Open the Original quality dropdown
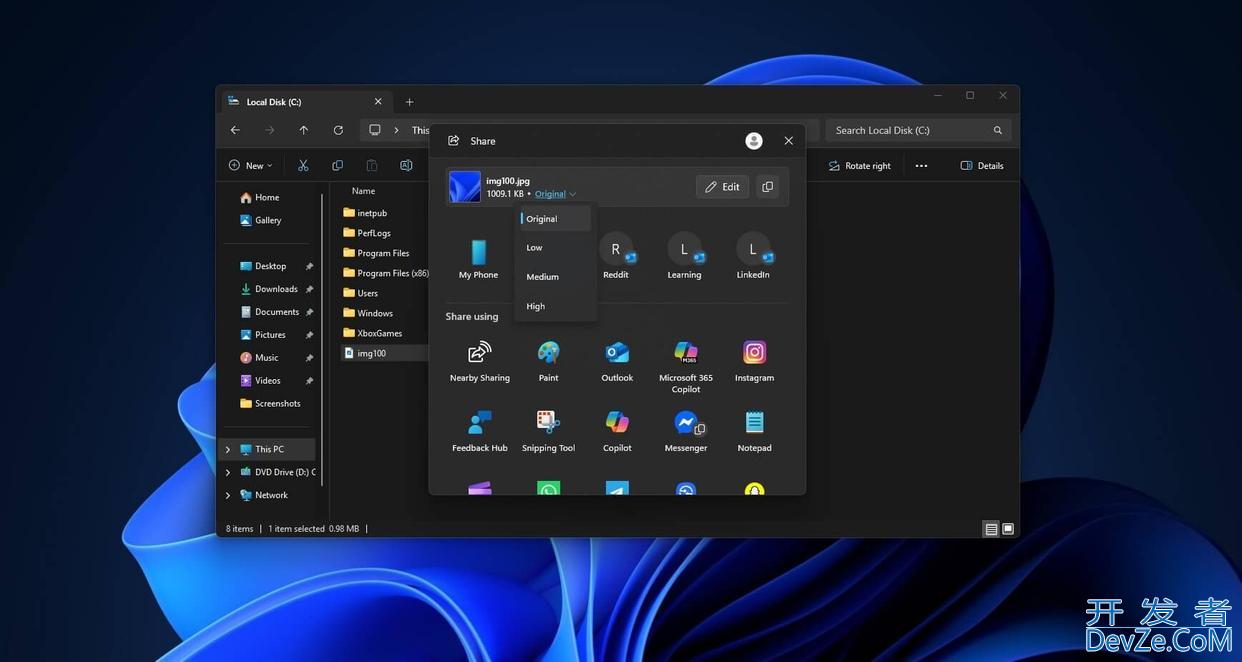 click(555, 194)
